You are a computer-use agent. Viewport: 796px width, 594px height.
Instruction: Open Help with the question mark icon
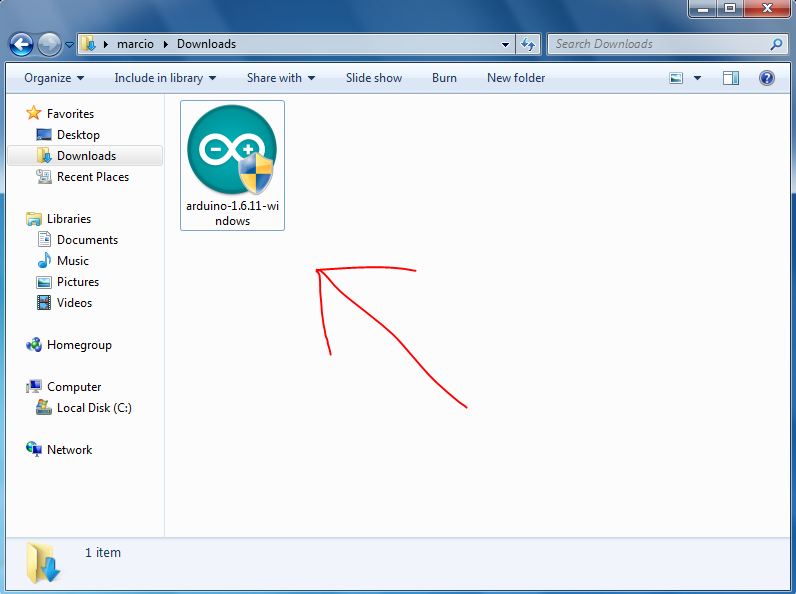(x=767, y=78)
